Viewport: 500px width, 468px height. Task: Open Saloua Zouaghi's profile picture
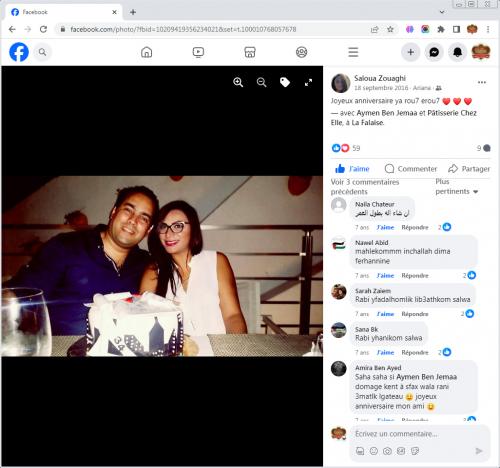(x=341, y=83)
